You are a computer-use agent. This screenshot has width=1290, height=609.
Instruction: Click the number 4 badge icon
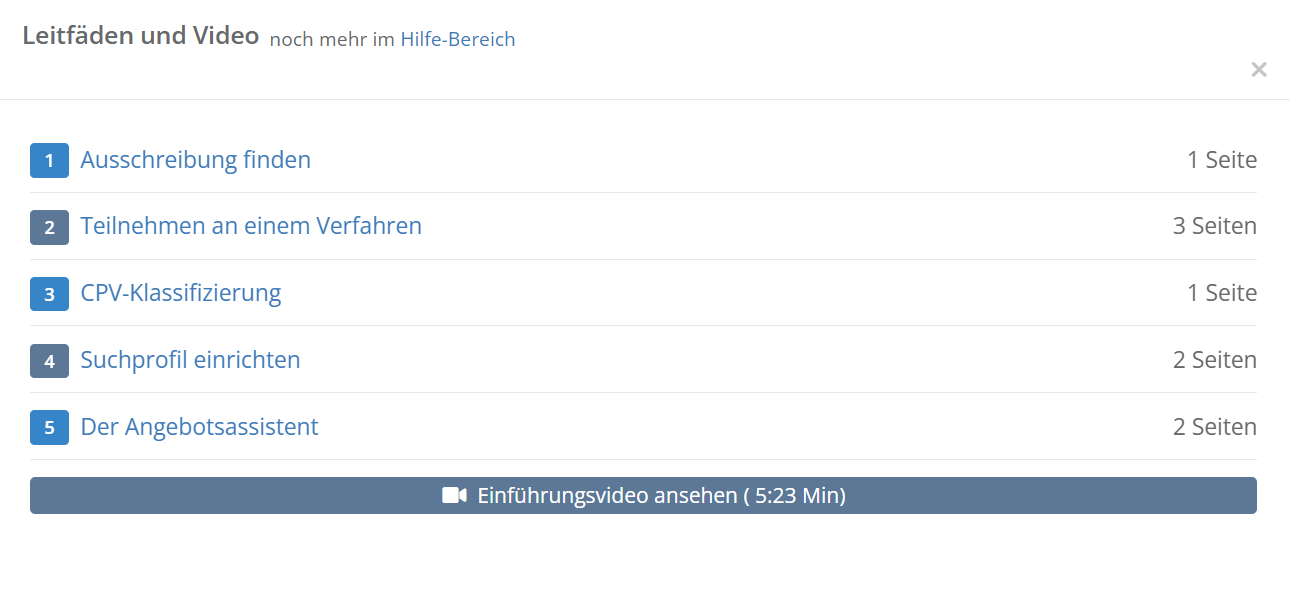coord(49,360)
